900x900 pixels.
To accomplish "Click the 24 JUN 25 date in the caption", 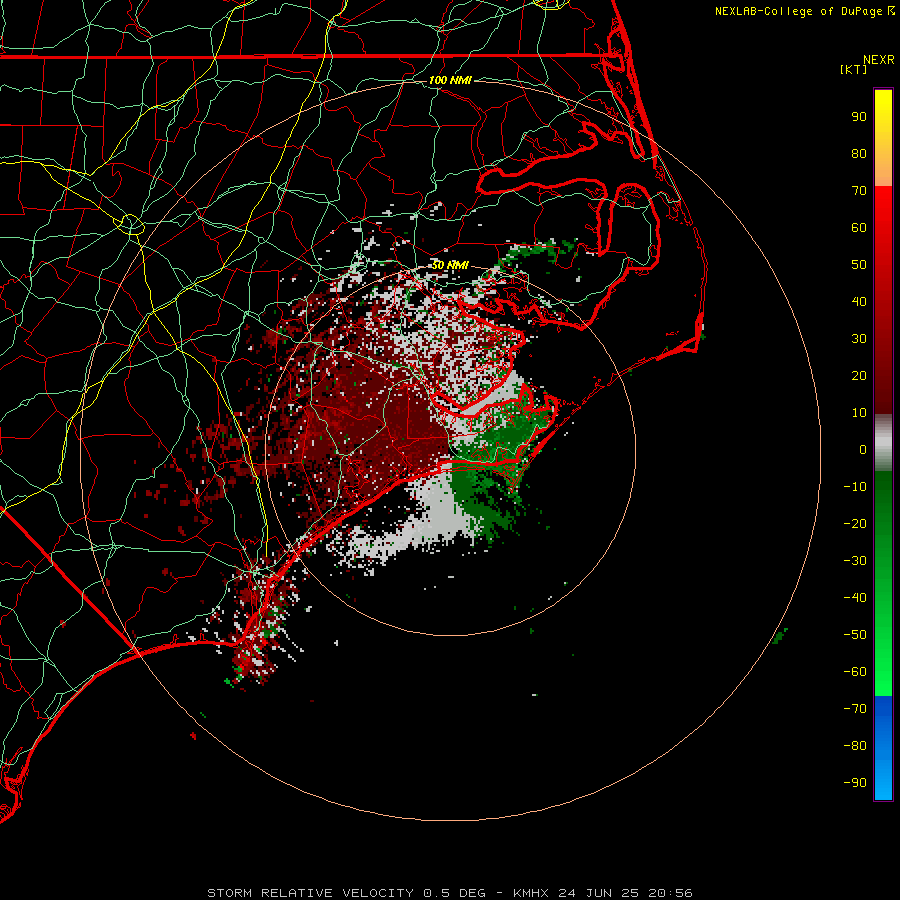I will point(598,893).
